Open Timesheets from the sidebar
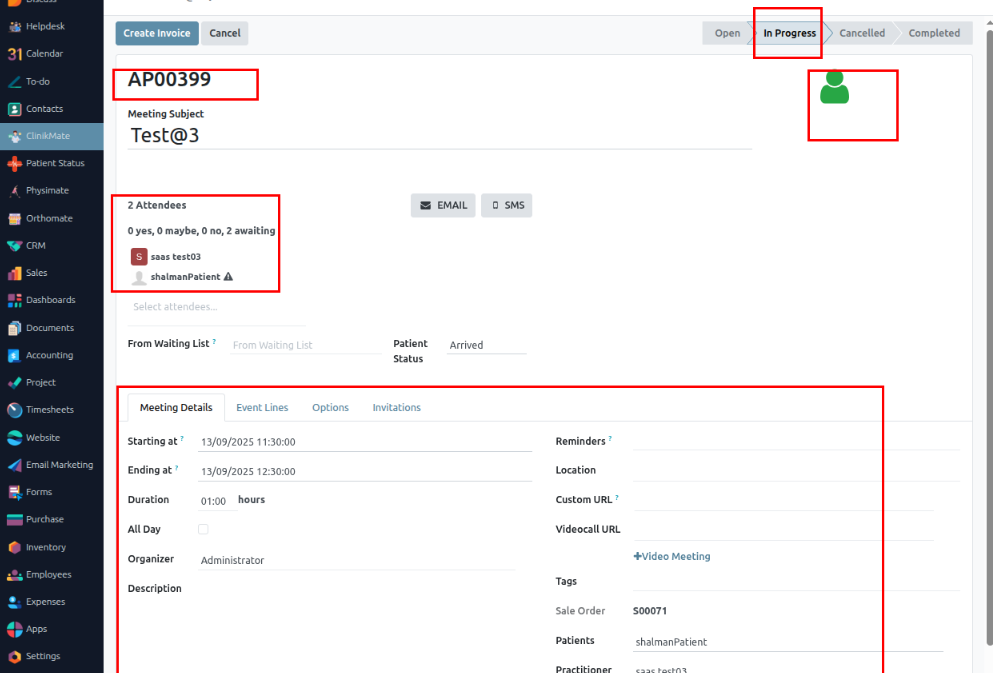The width and height of the screenshot is (999, 673). (14, 410)
